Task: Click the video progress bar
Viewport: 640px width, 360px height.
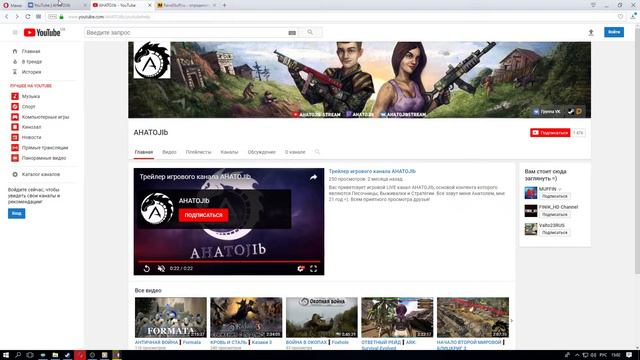Action: pyautogui.click(x=229, y=261)
